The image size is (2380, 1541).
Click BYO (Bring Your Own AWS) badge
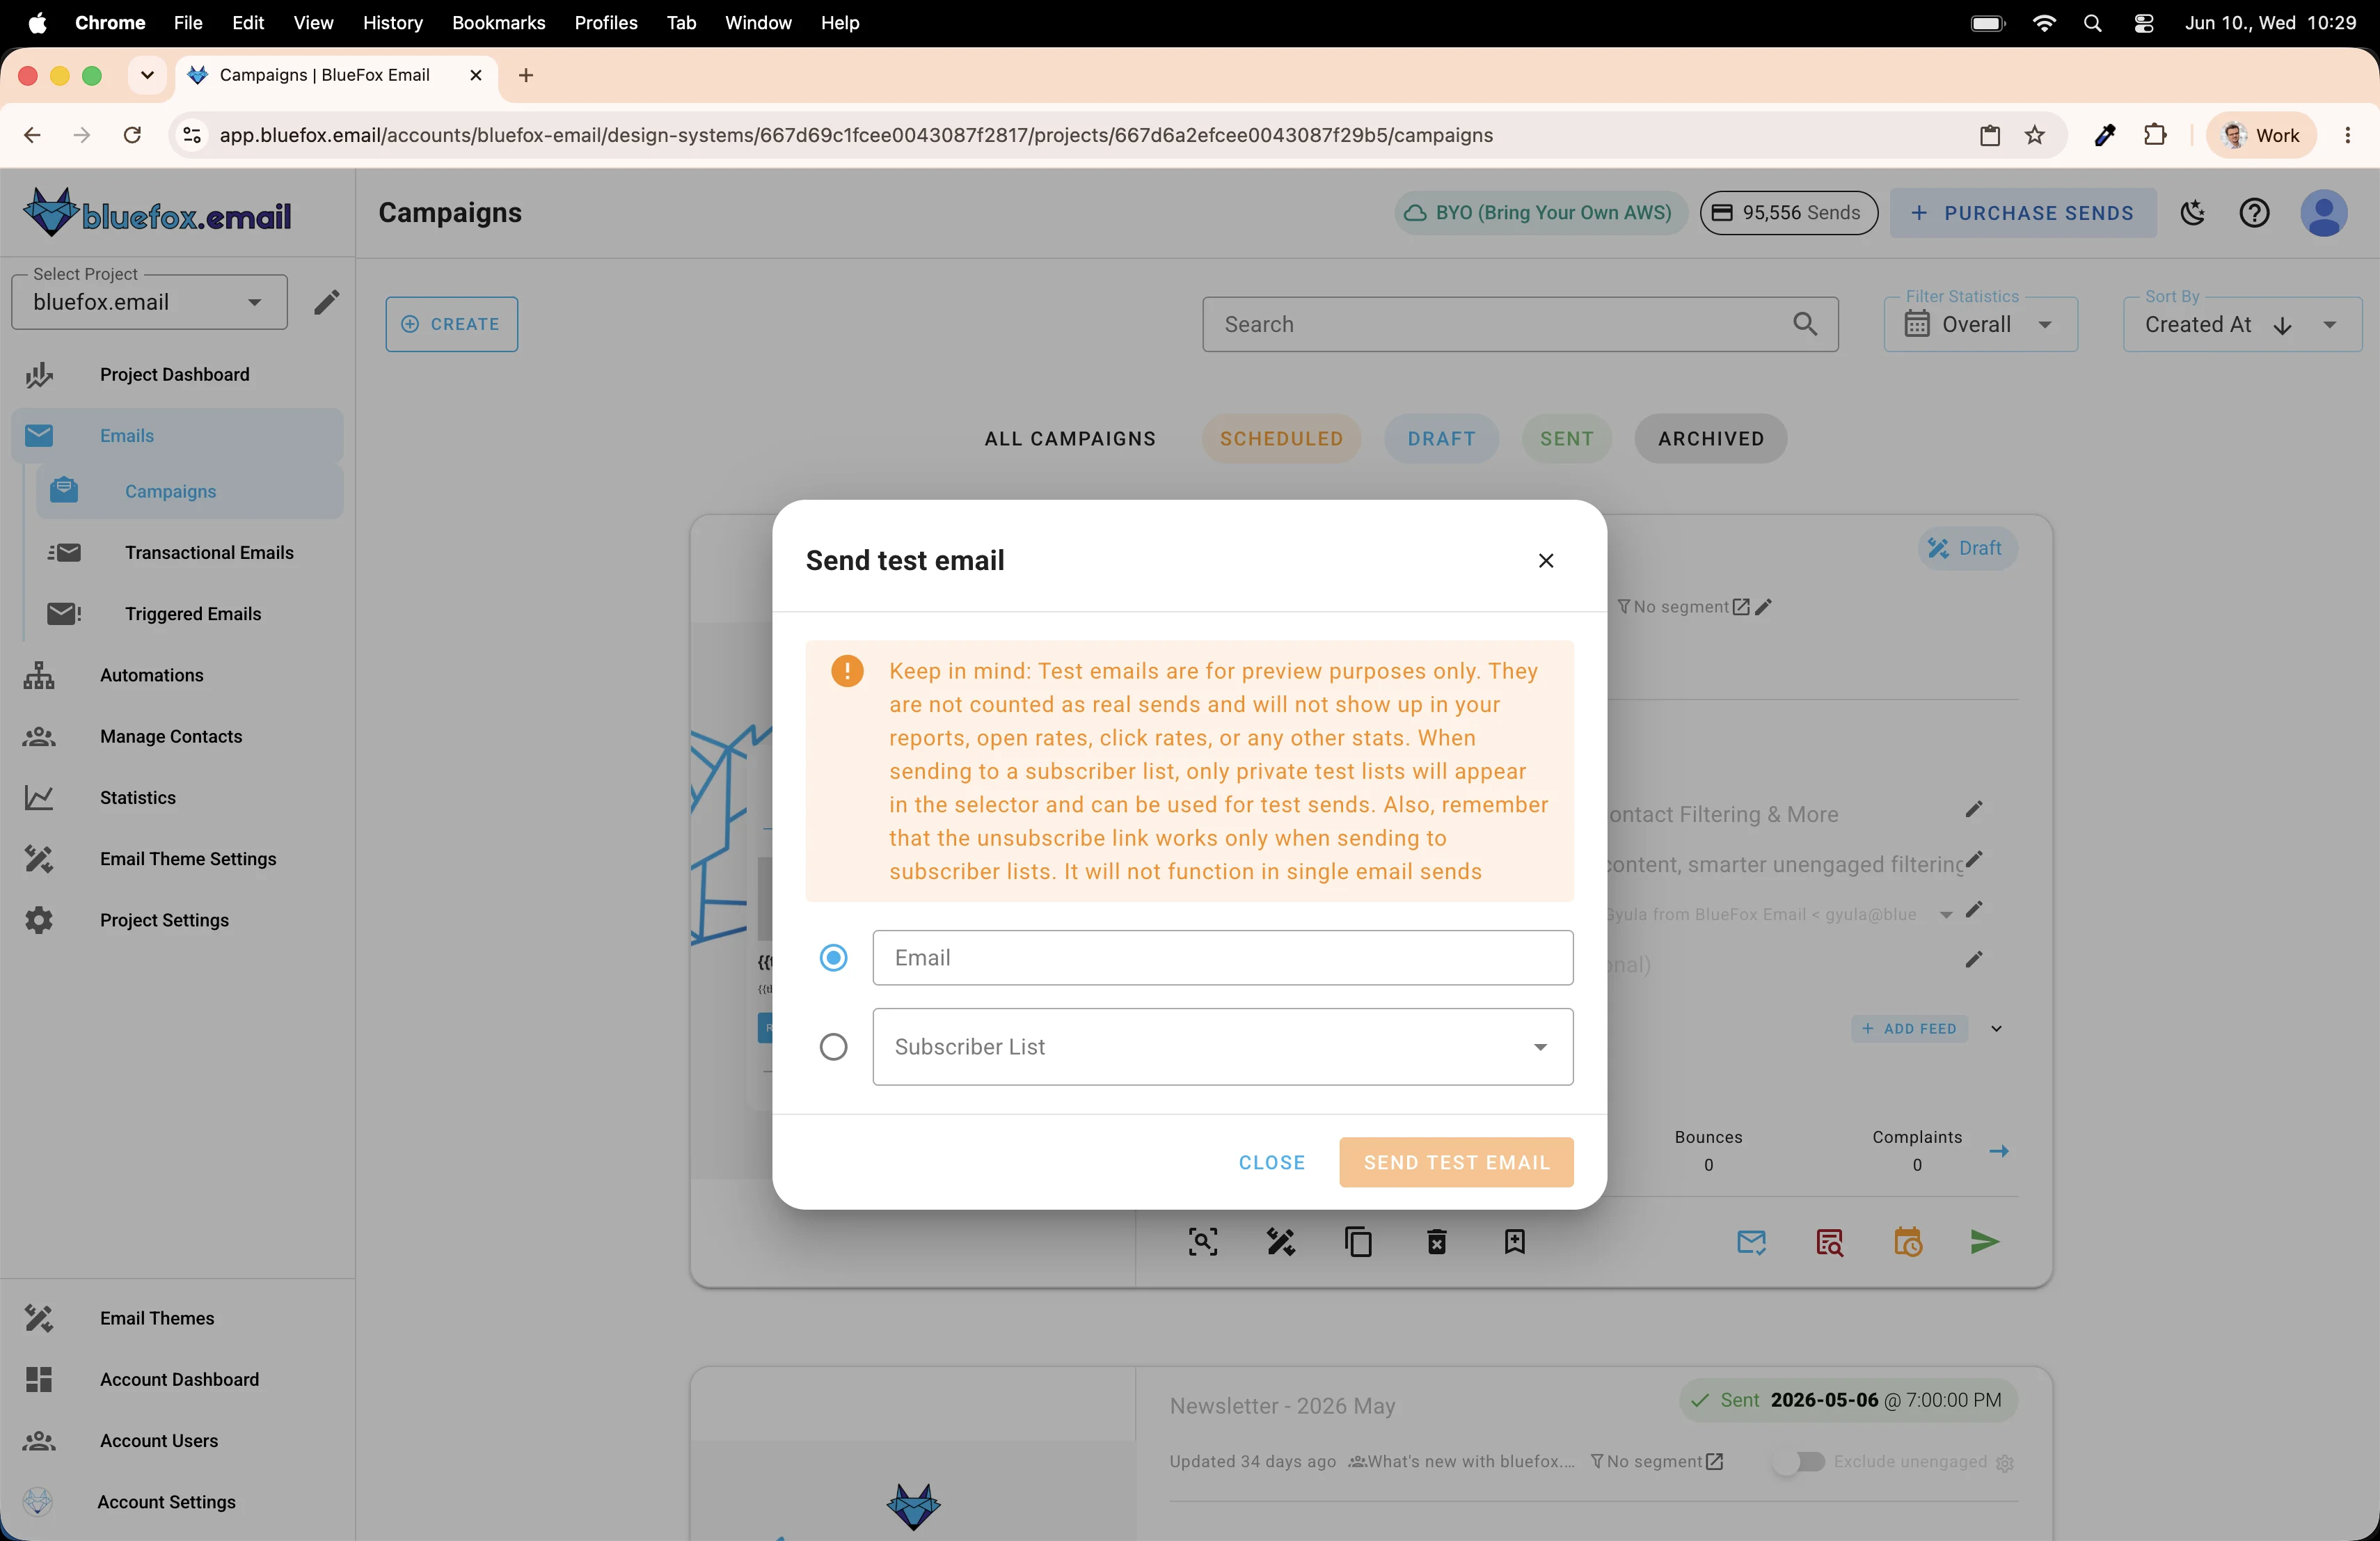1540,213
